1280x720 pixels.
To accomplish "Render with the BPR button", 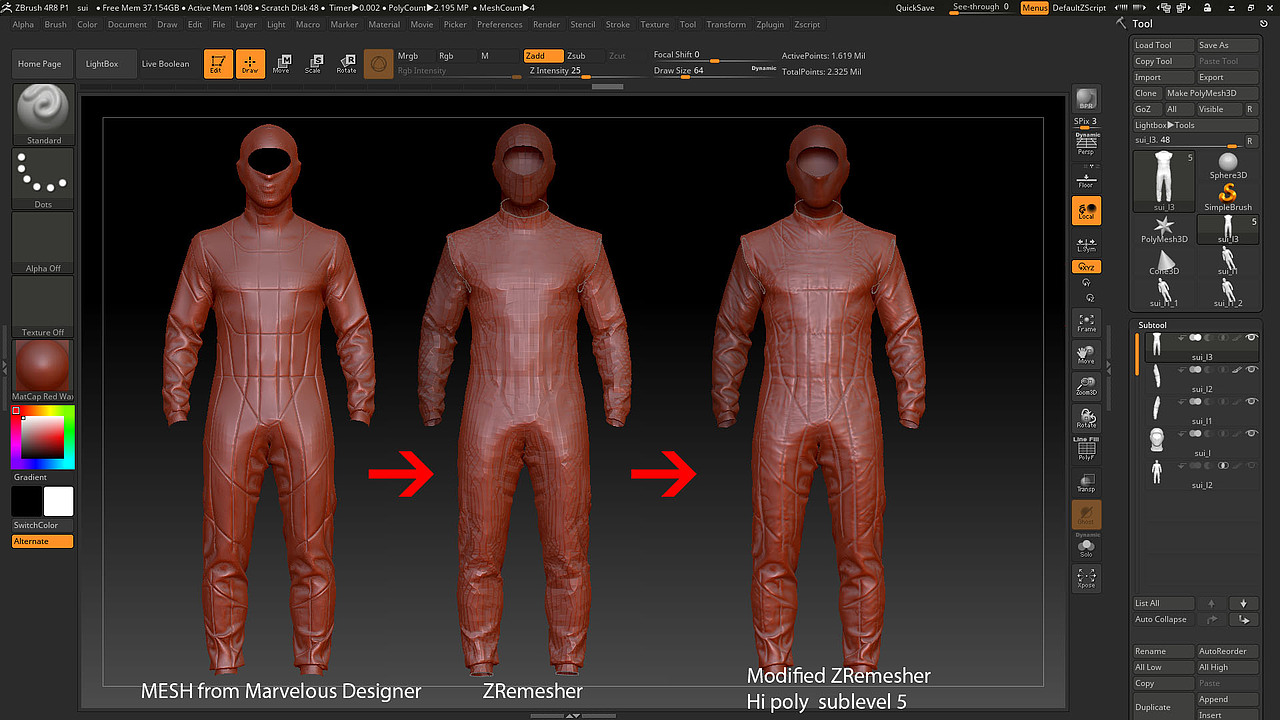I will 1085,99.
